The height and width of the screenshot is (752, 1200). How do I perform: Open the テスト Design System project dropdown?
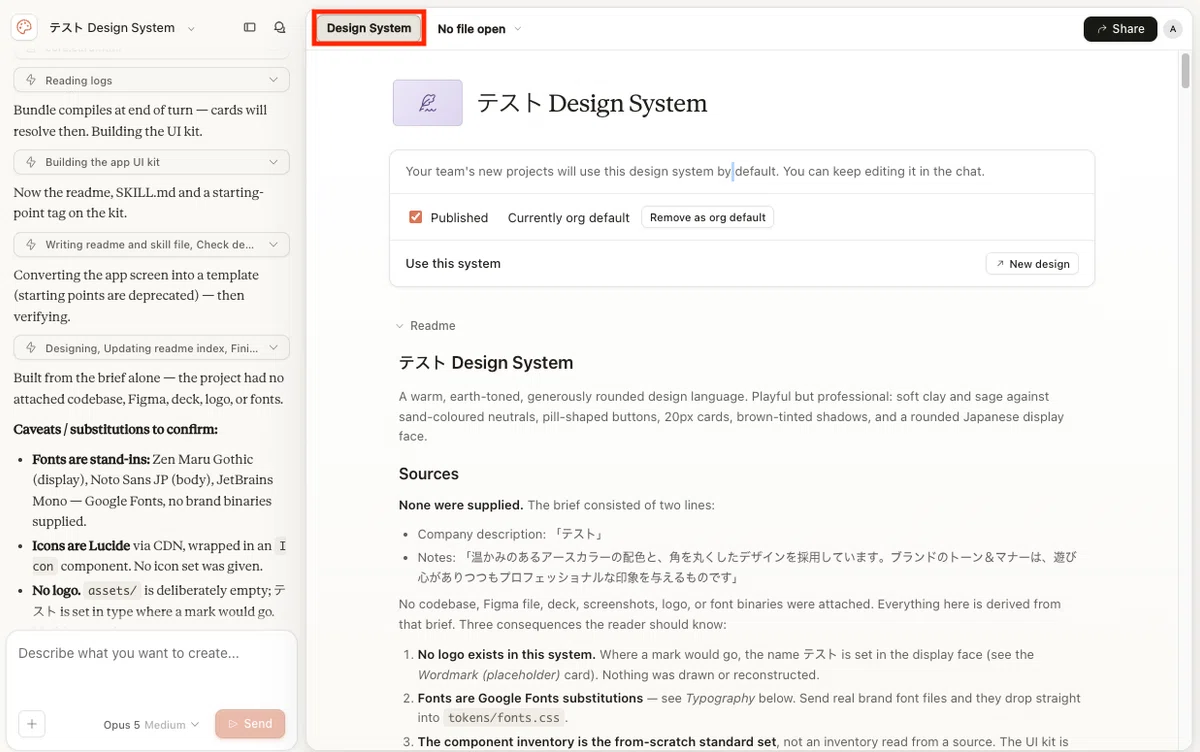123,28
